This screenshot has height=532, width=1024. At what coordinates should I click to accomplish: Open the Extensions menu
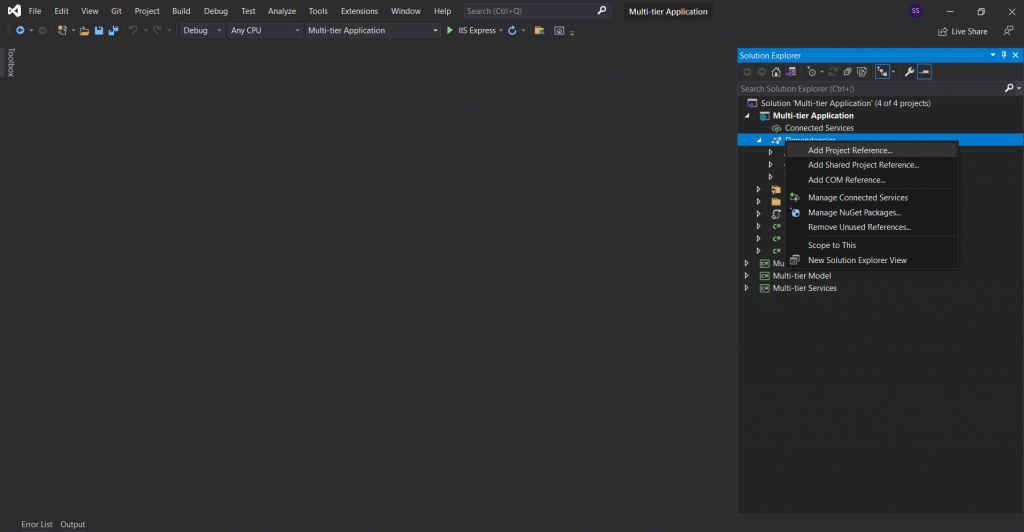[359, 11]
